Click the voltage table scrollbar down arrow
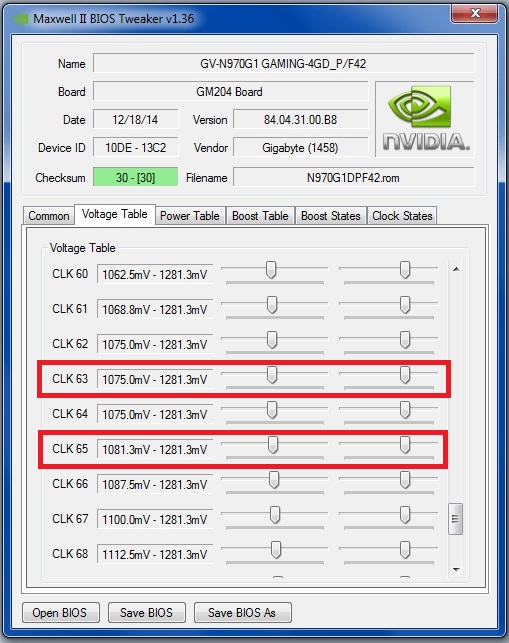The width and height of the screenshot is (509, 643). pos(456,570)
